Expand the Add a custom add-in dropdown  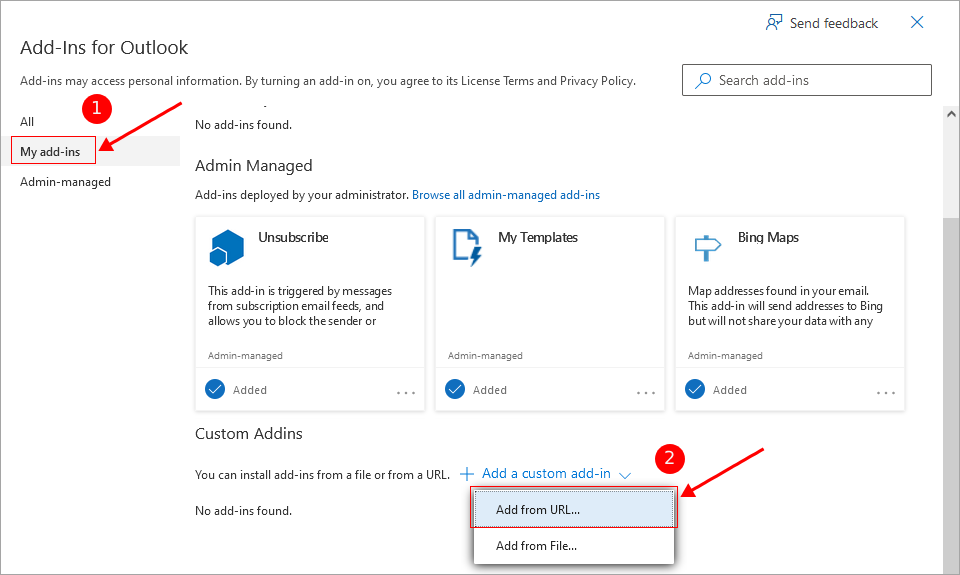coord(625,474)
